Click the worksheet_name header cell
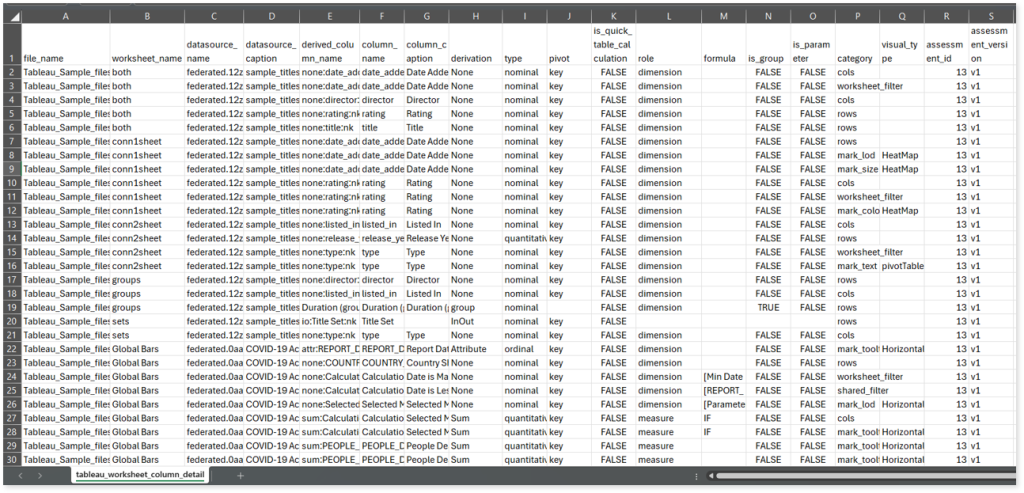This screenshot has width=1024, height=493. [x=147, y=44]
